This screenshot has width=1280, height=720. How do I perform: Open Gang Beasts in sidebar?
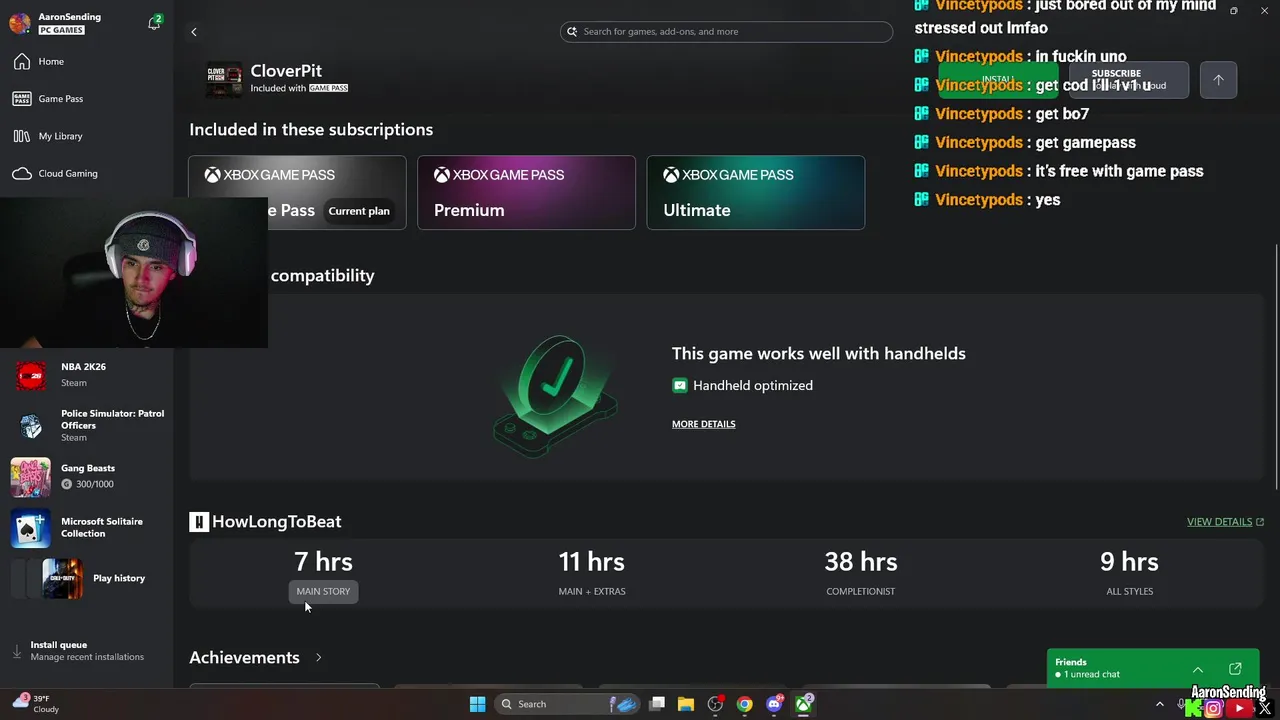pyautogui.click(x=88, y=476)
